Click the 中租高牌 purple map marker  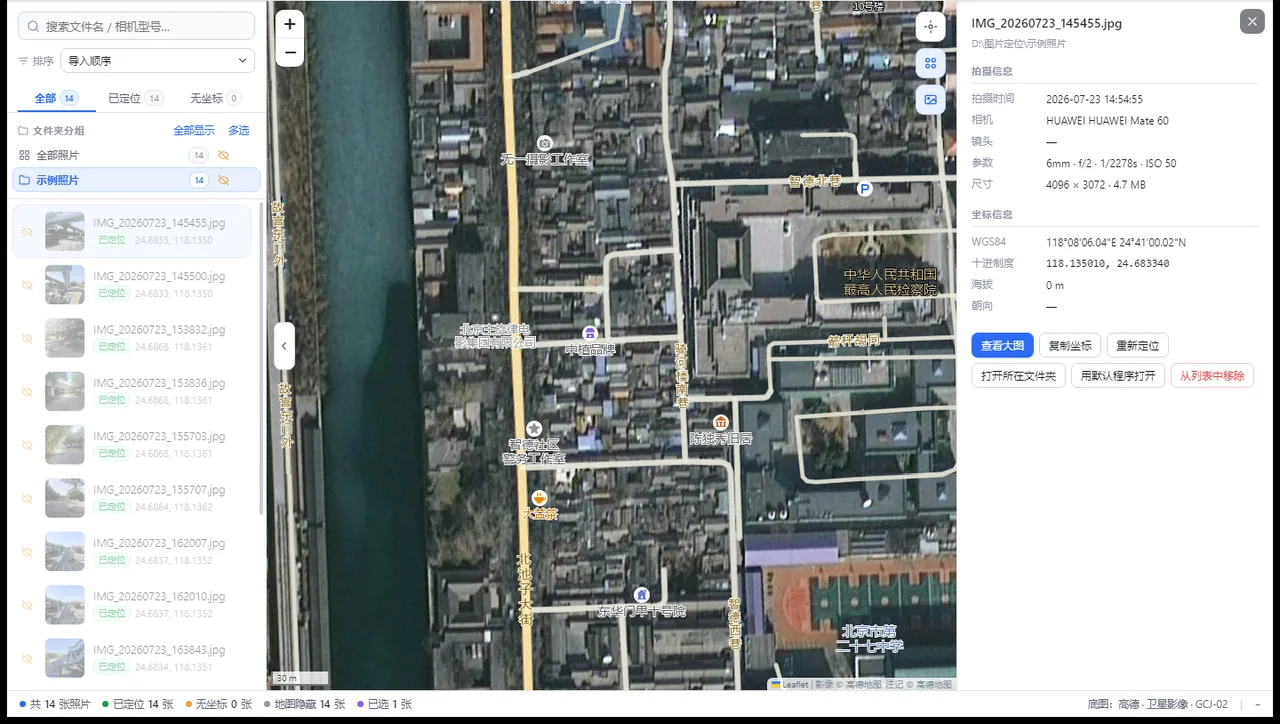pyautogui.click(x=590, y=333)
